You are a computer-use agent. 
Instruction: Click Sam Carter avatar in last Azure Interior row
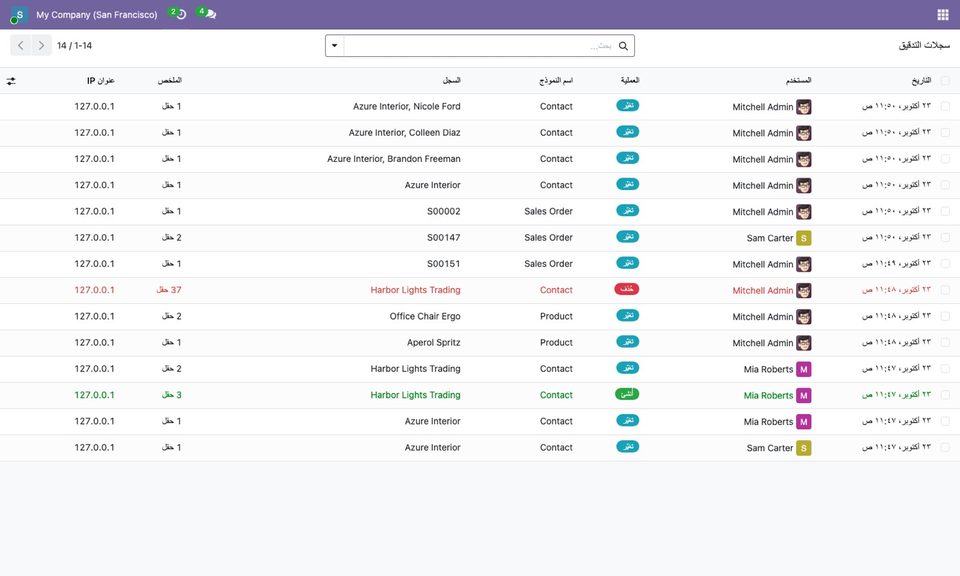804,448
